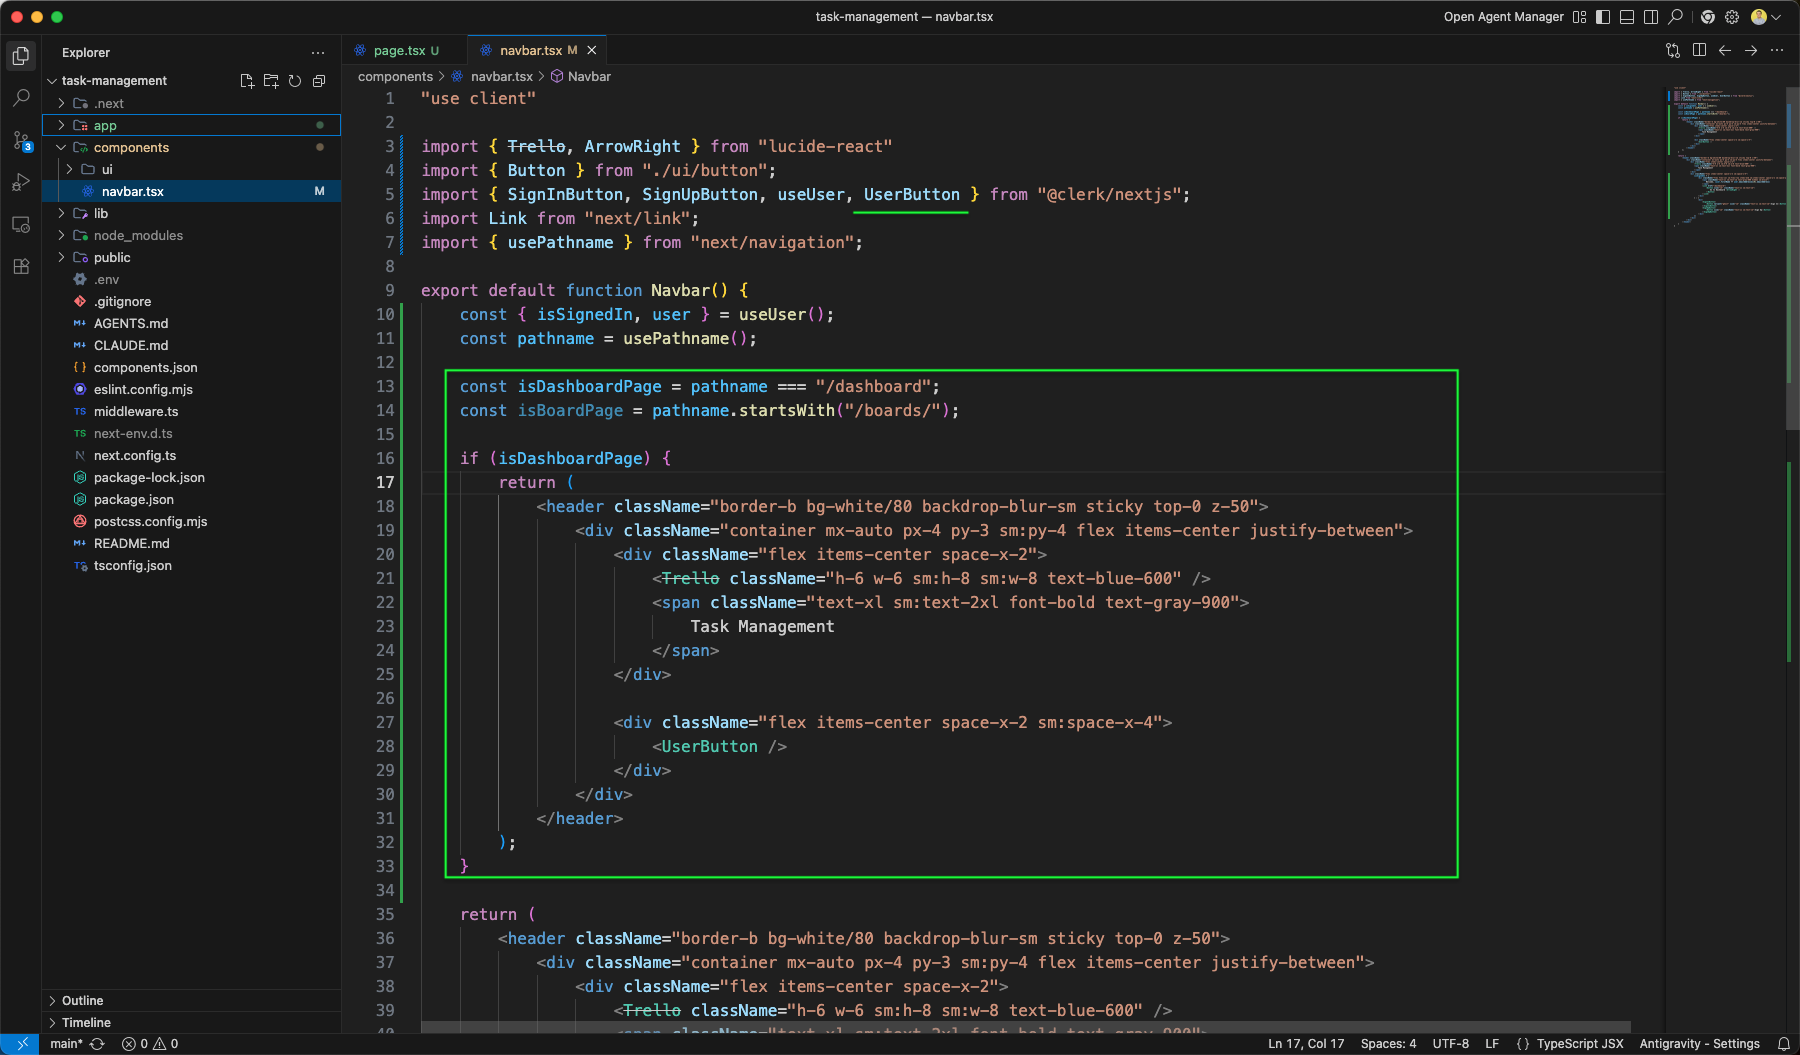Collapse the components folder
1800x1055 pixels.
coord(191,147)
